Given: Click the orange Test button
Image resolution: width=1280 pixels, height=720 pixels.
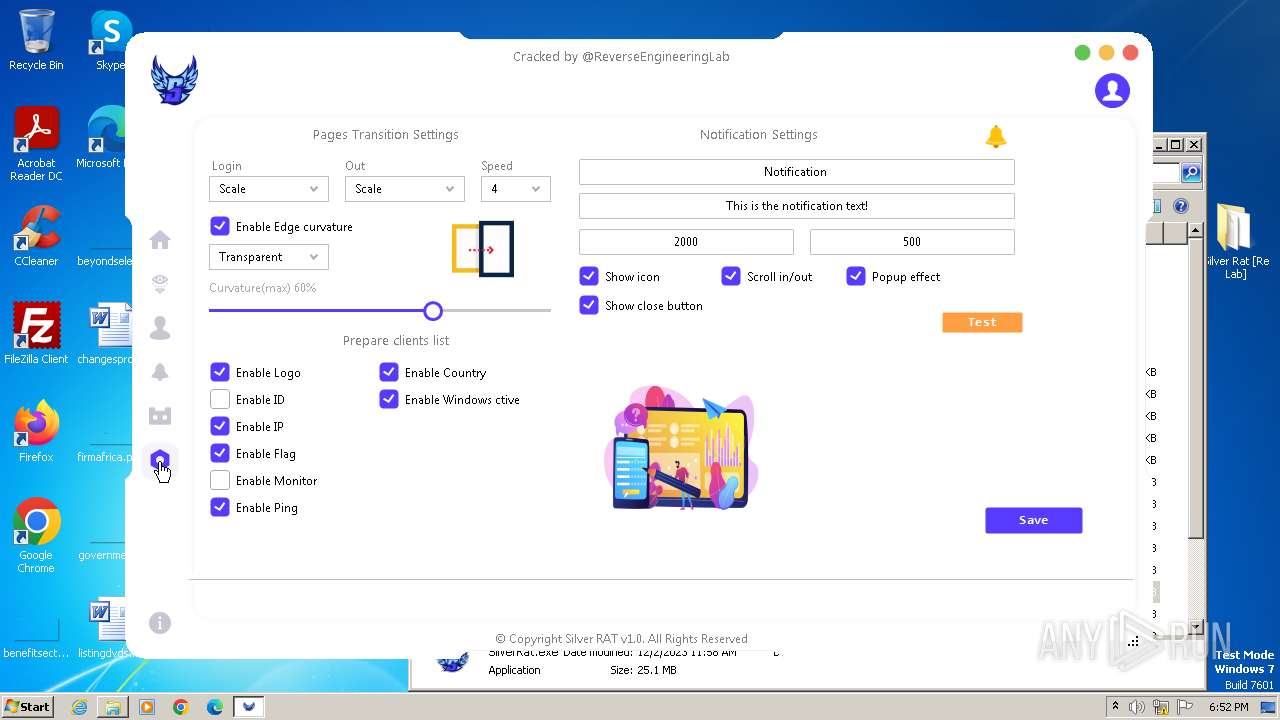Looking at the screenshot, I should pos(982,322).
